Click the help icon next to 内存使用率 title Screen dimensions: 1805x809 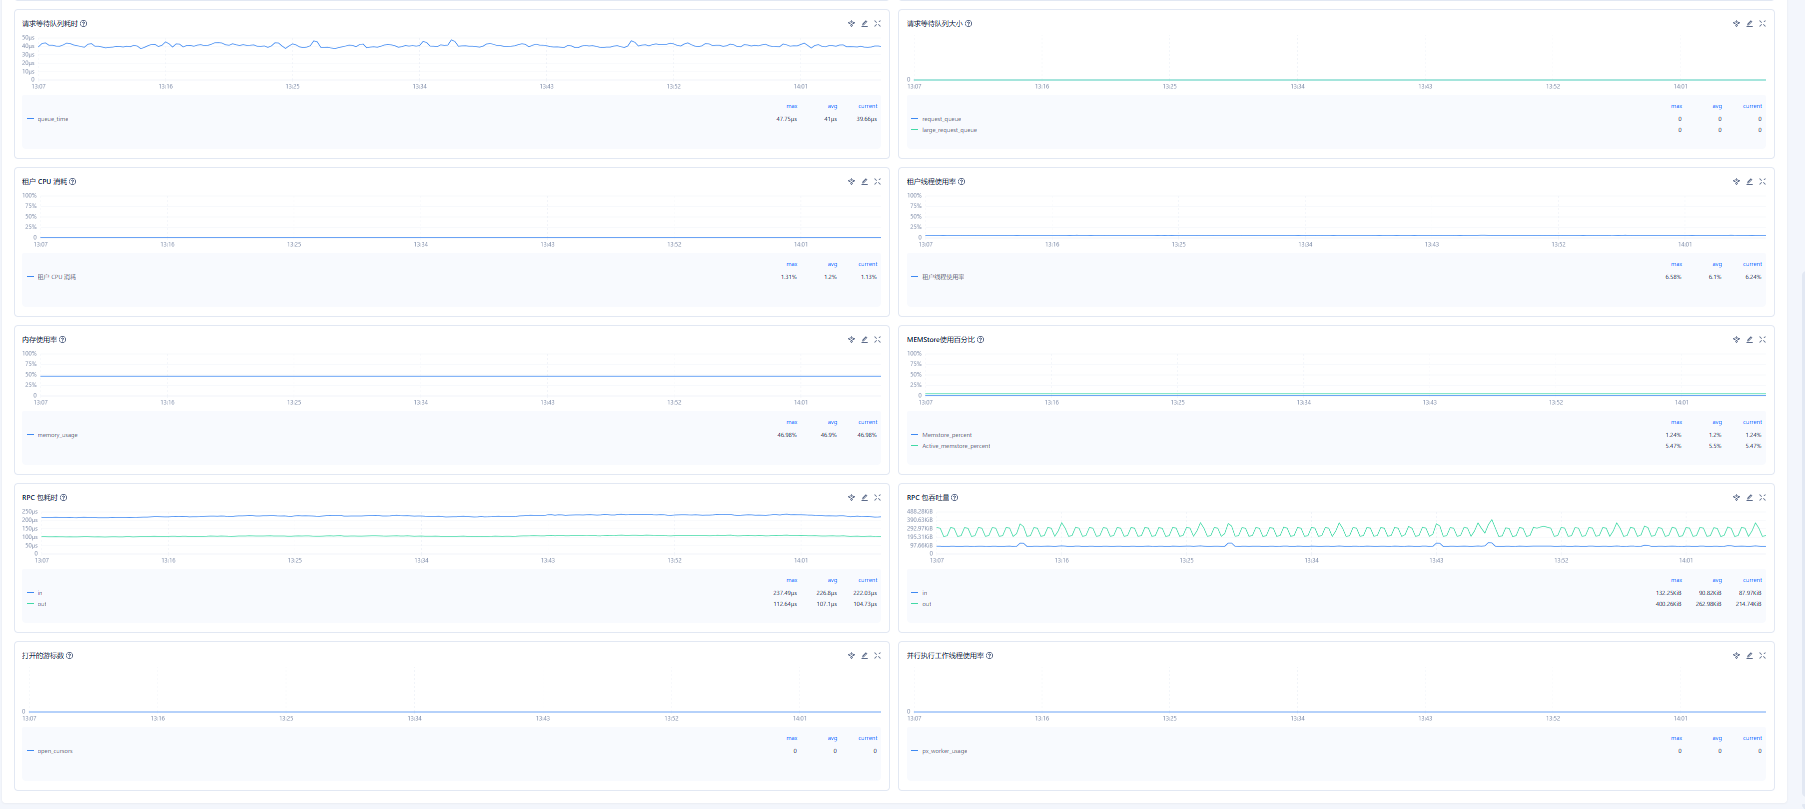tap(63, 340)
